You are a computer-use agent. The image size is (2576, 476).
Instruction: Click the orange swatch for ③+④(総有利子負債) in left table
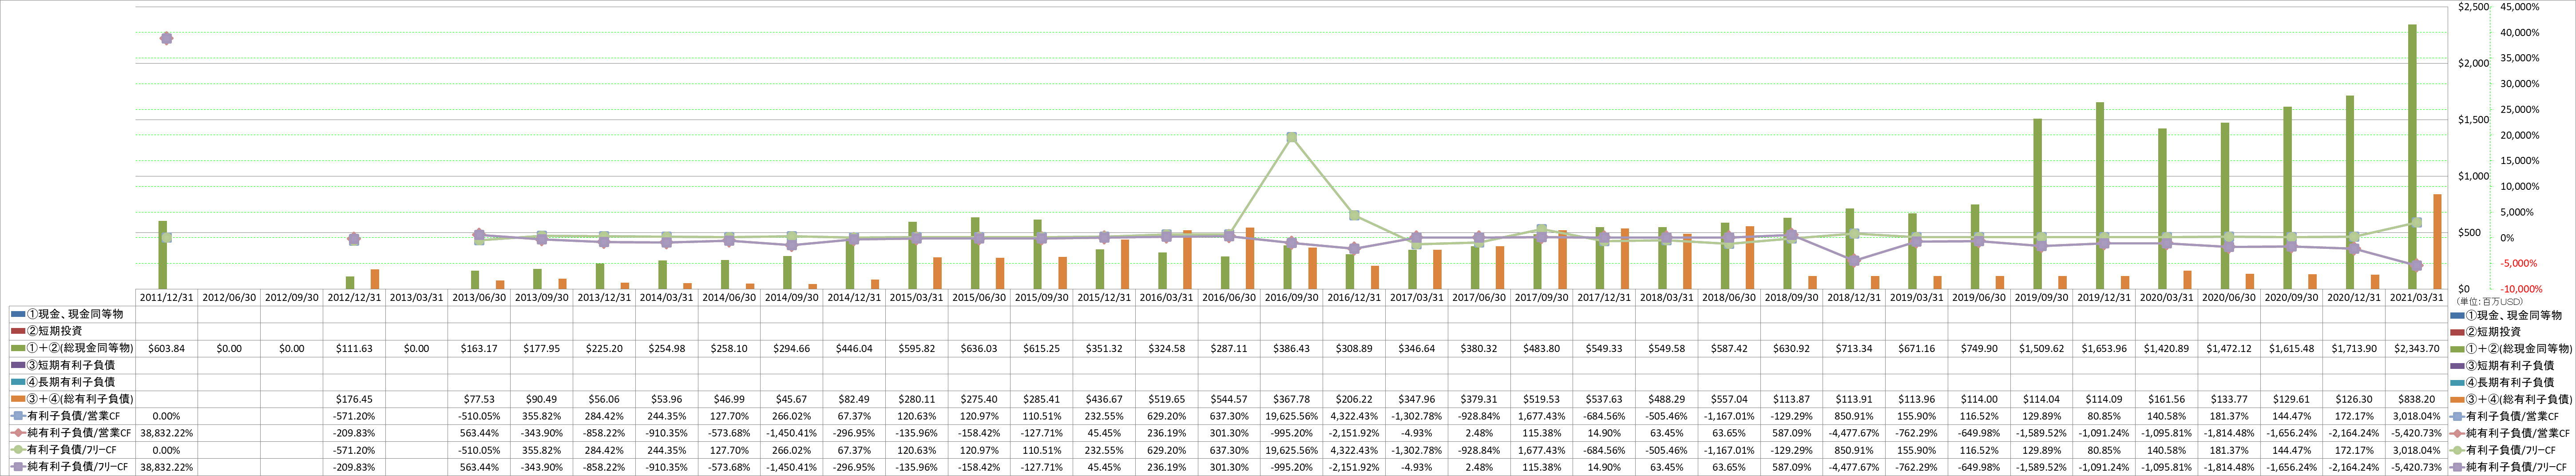tap(18, 400)
